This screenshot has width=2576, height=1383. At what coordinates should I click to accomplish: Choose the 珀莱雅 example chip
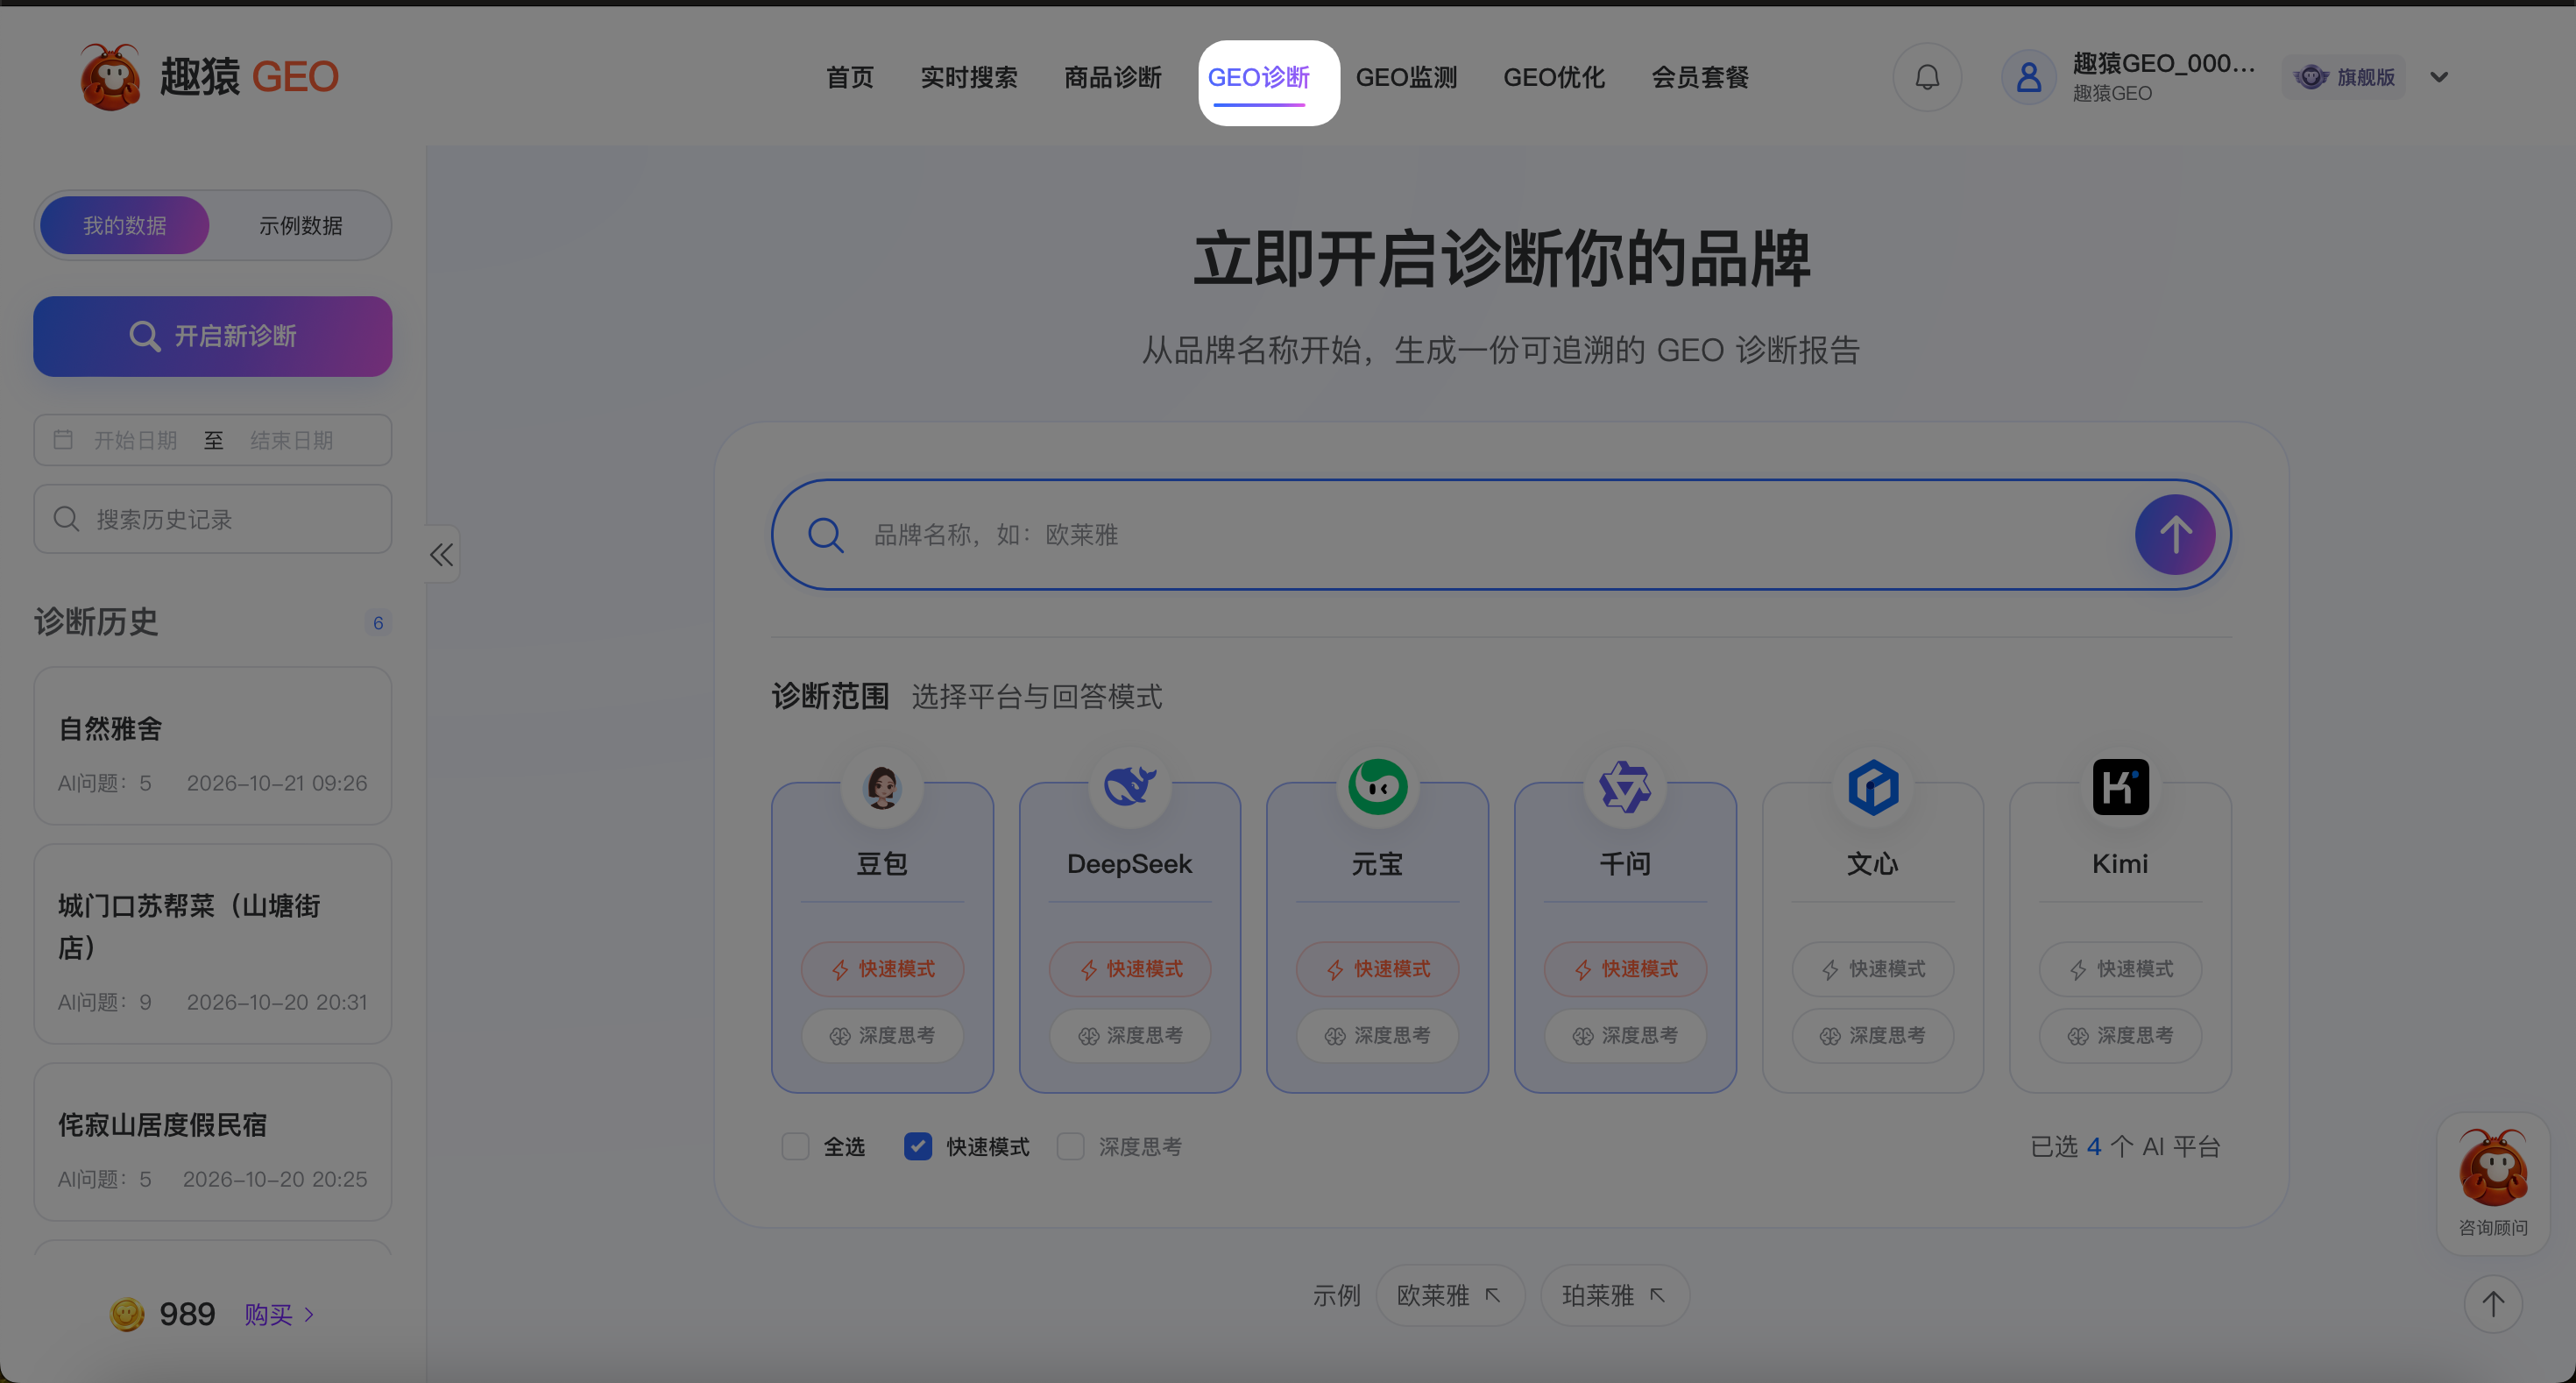click(x=1615, y=1295)
